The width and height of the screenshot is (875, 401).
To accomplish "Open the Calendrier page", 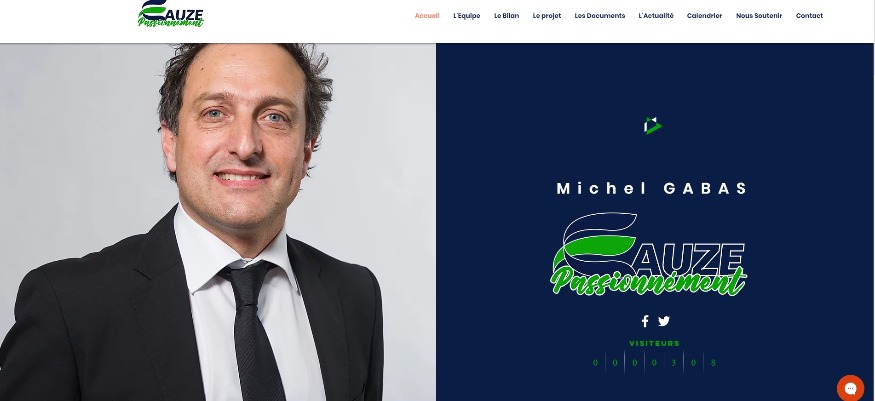I will pos(704,16).
